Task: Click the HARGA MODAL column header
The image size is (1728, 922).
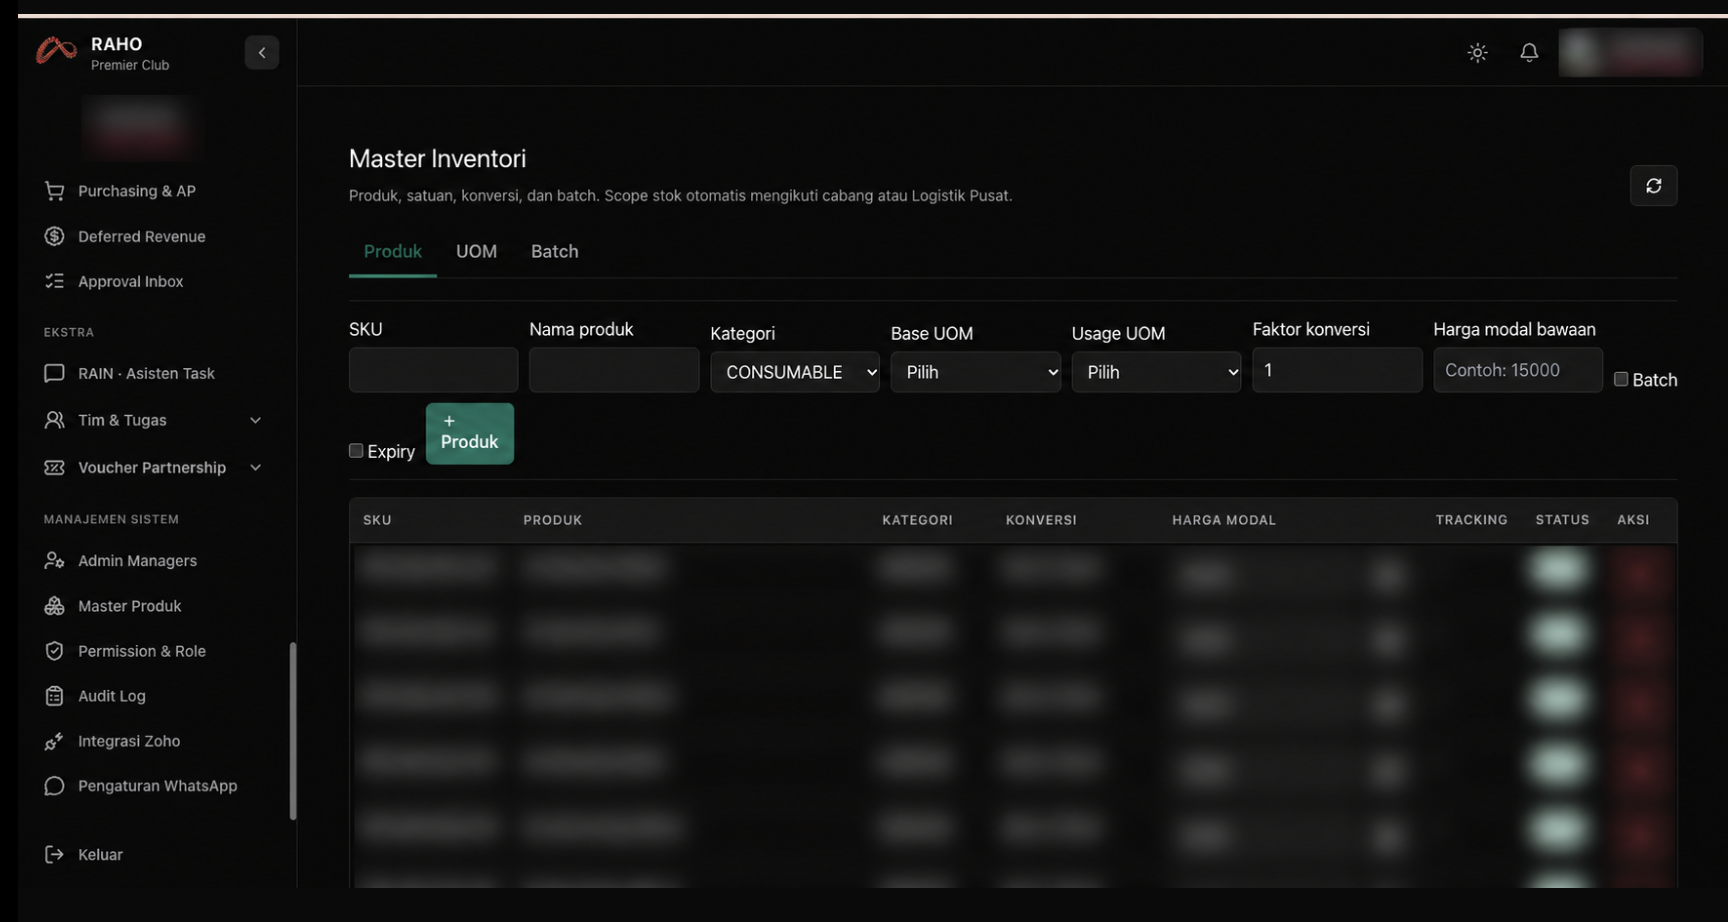Action: 1224,520
